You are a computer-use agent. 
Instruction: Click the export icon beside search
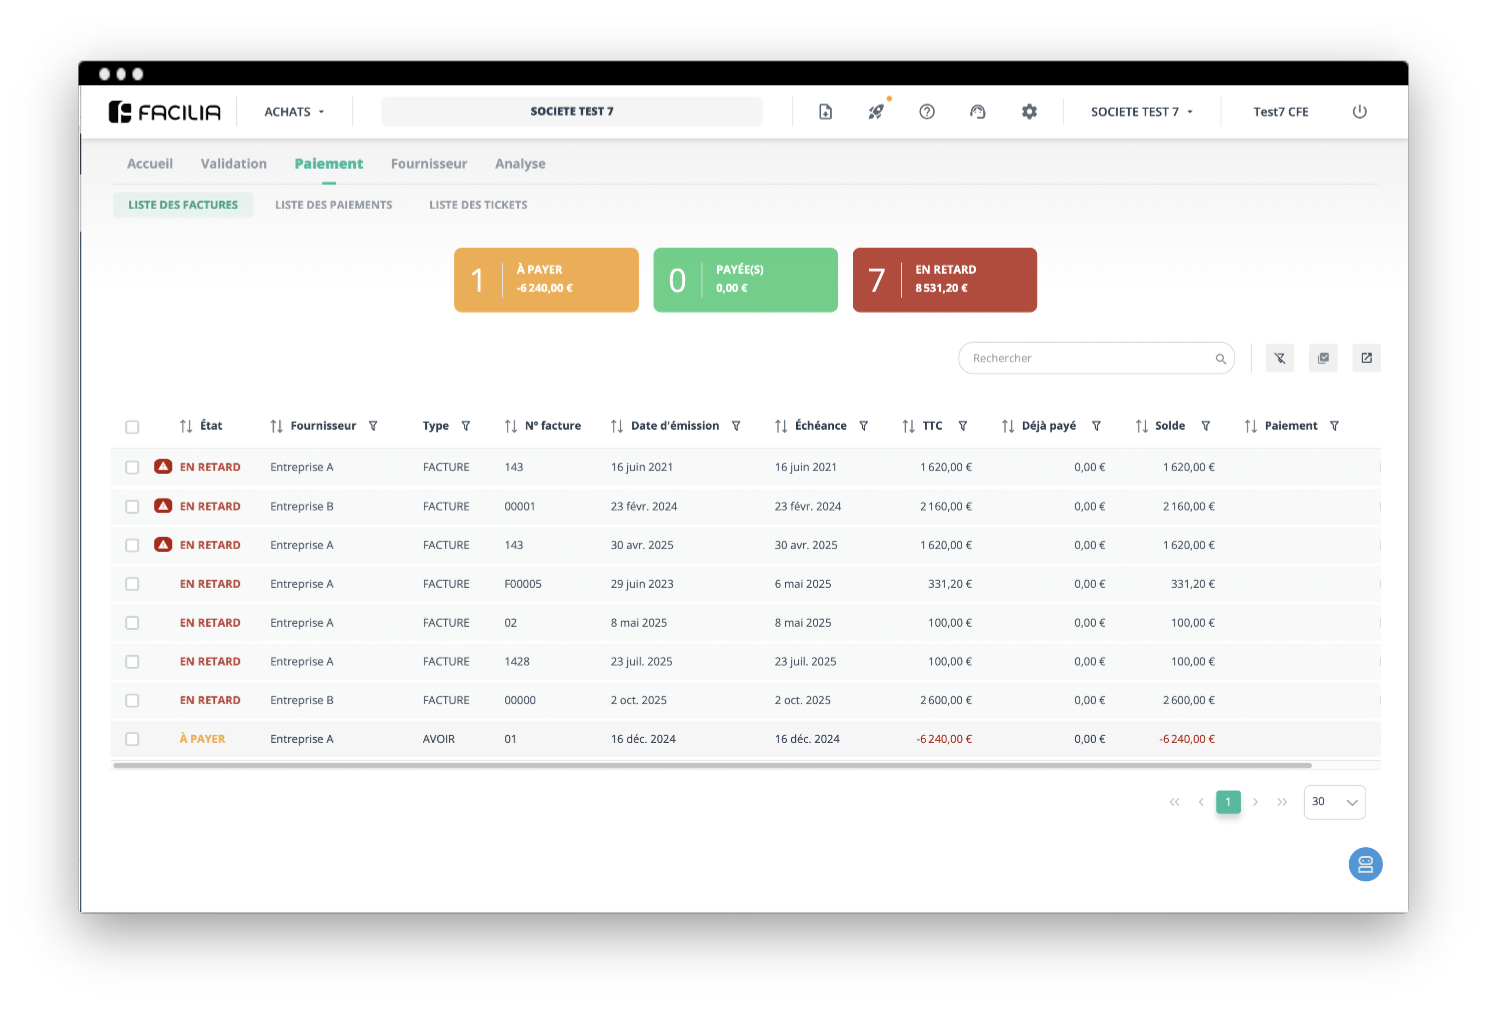coord(1366,358)
